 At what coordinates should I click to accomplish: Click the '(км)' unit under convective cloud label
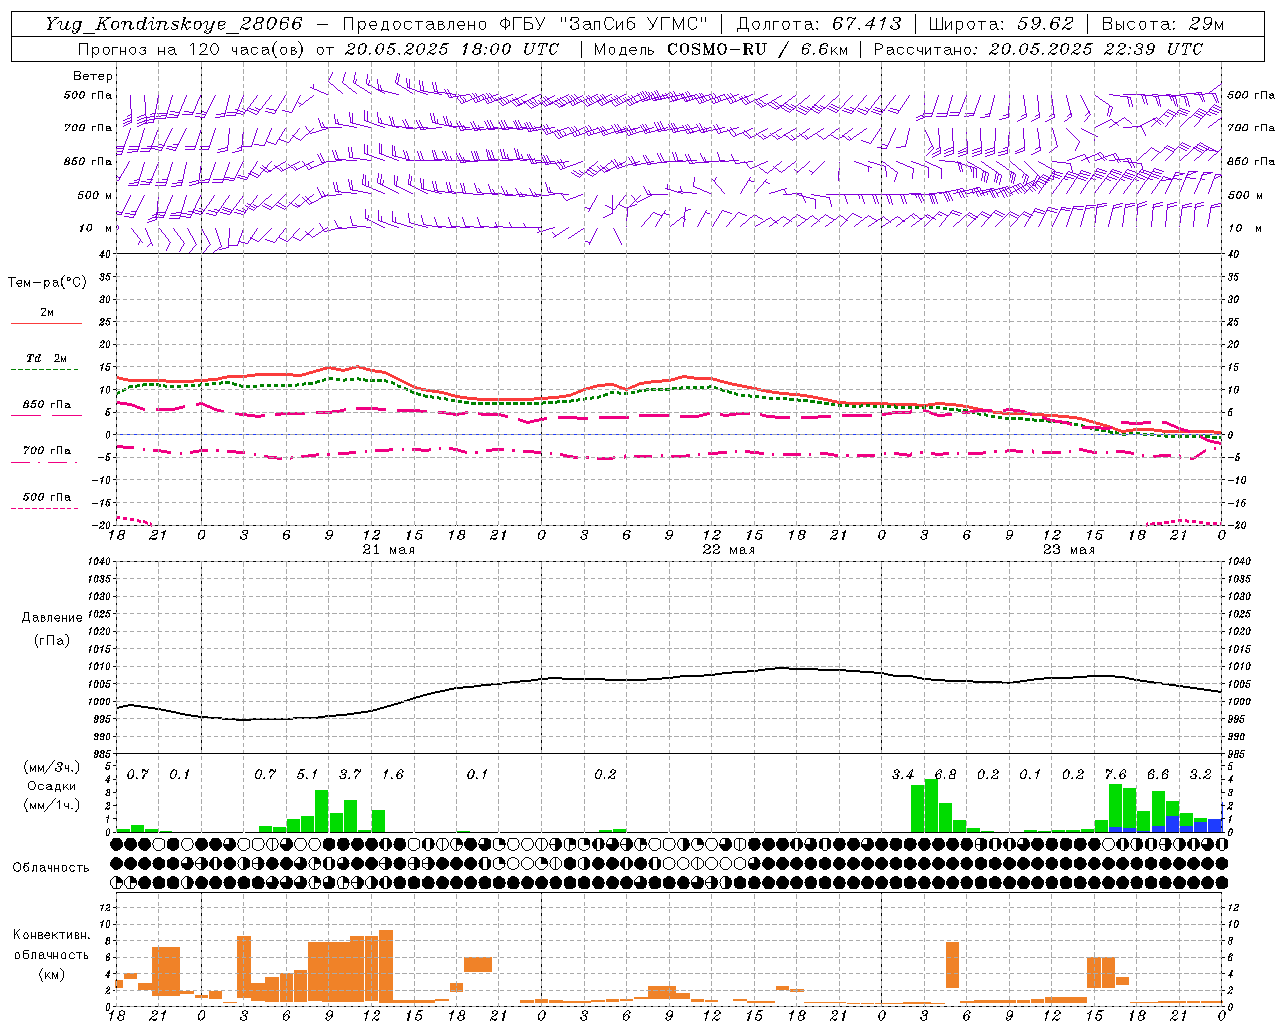51,973
